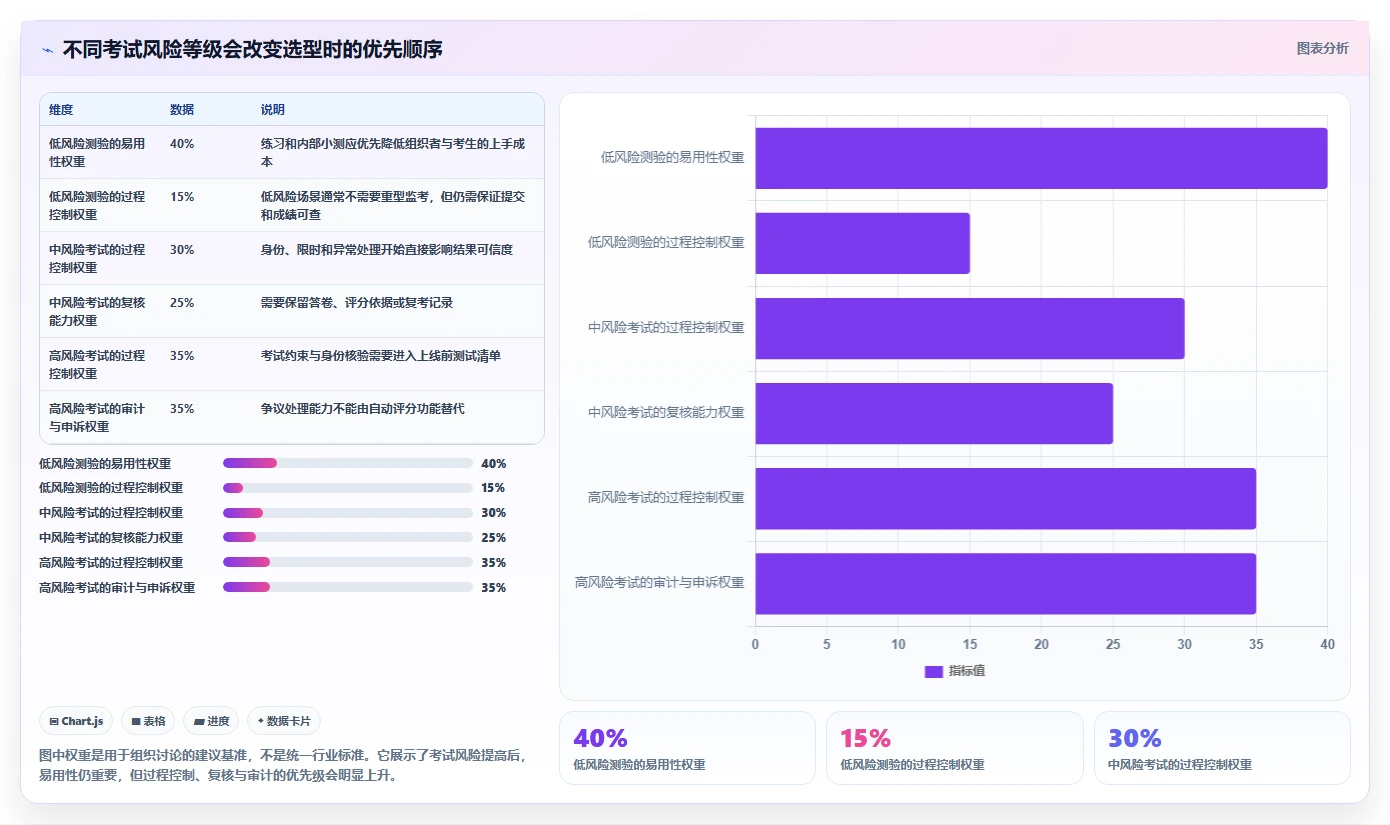Click the 15% stat card for 低风险测验的过程控制权重

pos(954,748)
